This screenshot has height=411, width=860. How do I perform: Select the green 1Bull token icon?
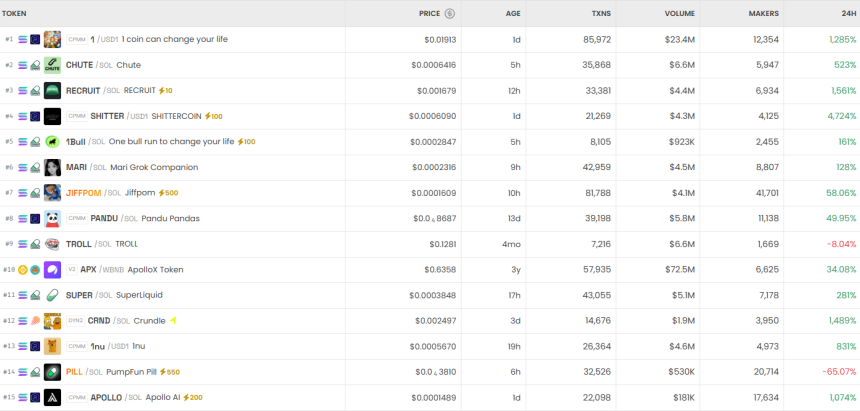pyautogui.click(x=52, y=142)
